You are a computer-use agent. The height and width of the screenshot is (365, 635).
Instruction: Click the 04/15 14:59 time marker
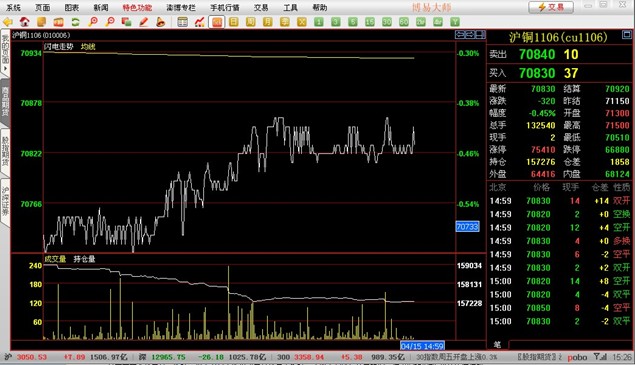coord(422,346)
